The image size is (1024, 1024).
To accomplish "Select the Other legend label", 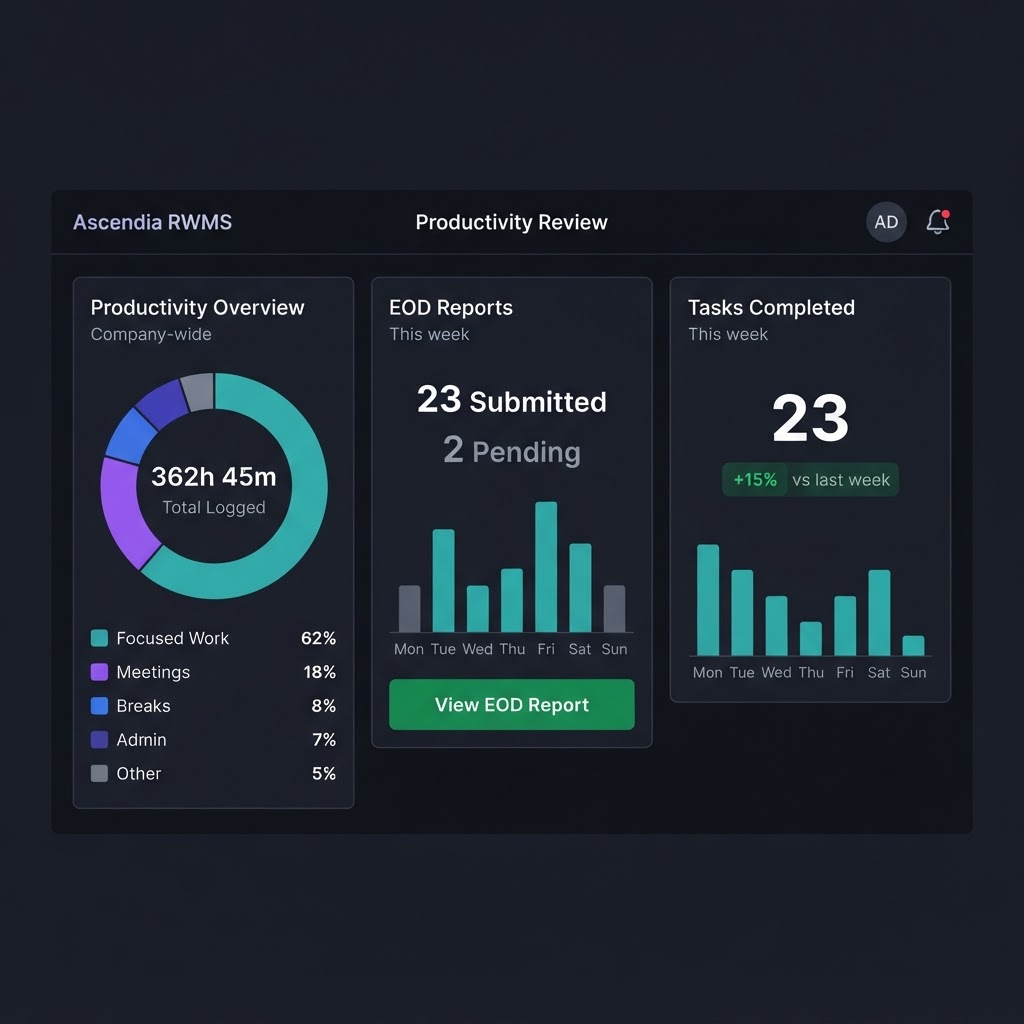I will coord(138,774).
